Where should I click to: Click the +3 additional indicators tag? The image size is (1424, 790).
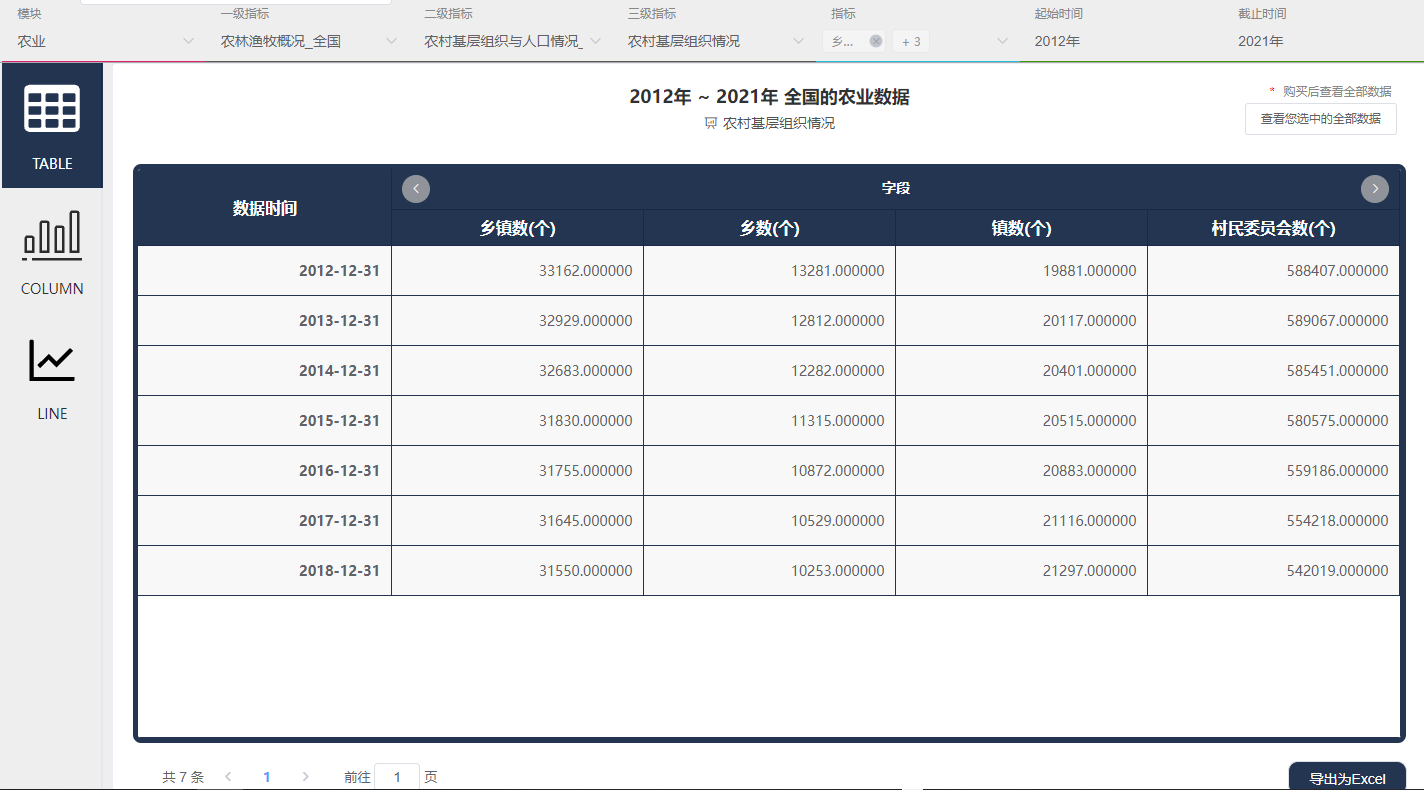click(911, 42)
